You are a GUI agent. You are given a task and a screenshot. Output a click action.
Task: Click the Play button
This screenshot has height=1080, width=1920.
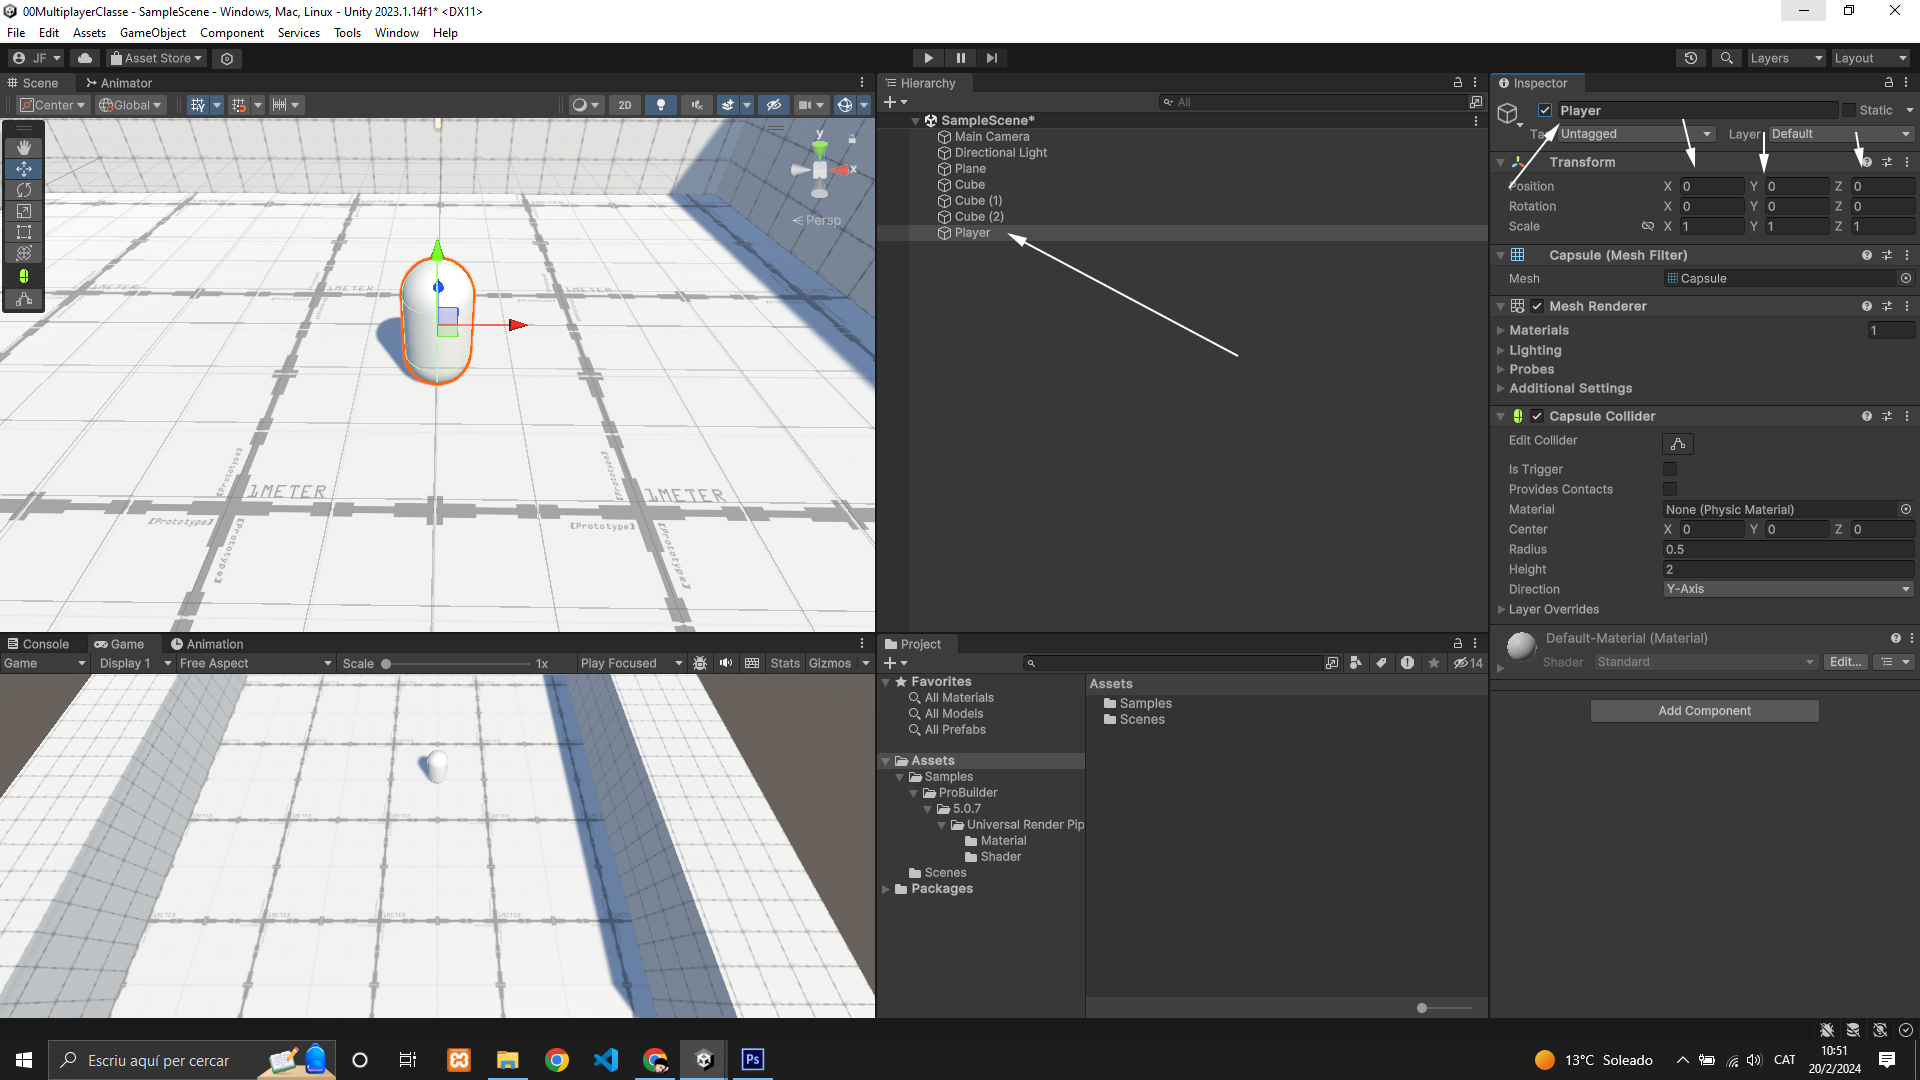click(x=928, y=58)
